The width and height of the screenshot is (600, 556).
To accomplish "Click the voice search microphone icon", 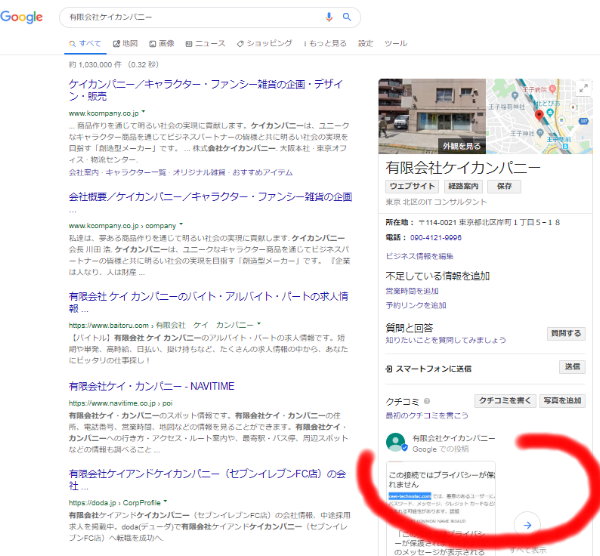I will [x=329, y=17].
